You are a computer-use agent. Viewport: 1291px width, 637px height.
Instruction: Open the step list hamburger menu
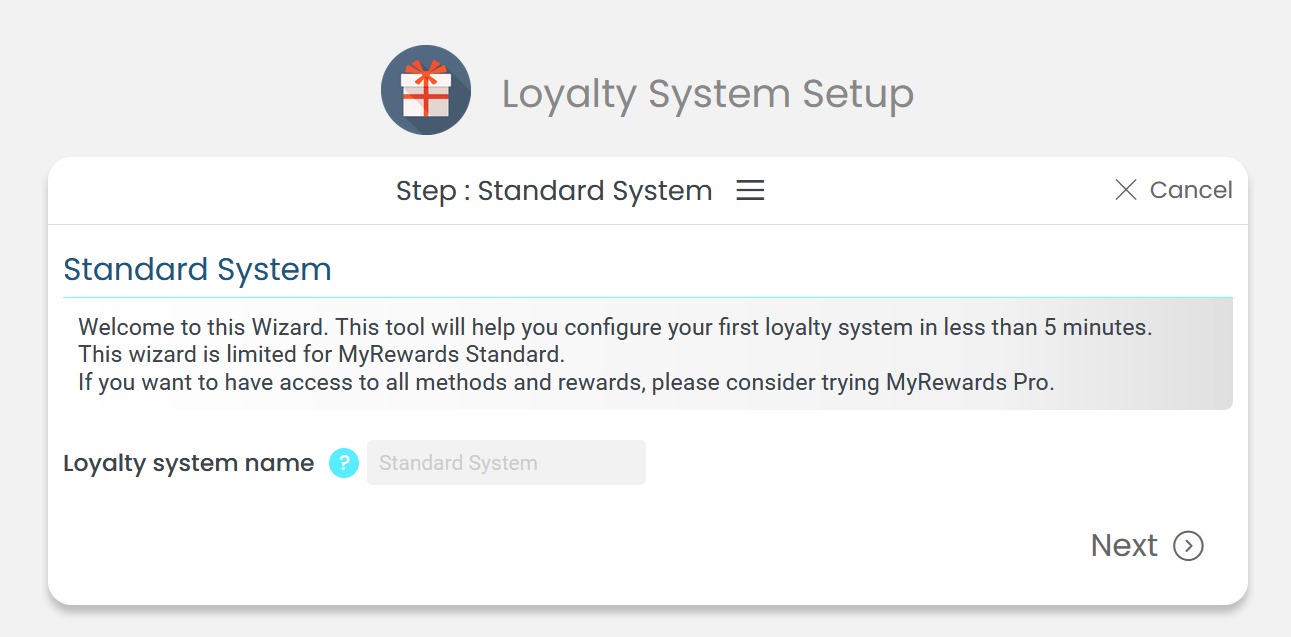[750, 190]
